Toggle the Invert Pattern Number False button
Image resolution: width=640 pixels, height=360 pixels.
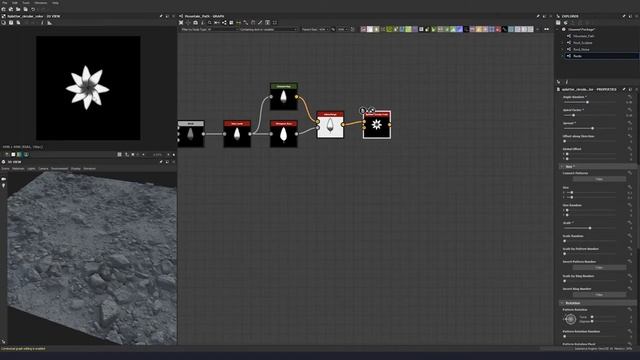(x=599, y=268)
